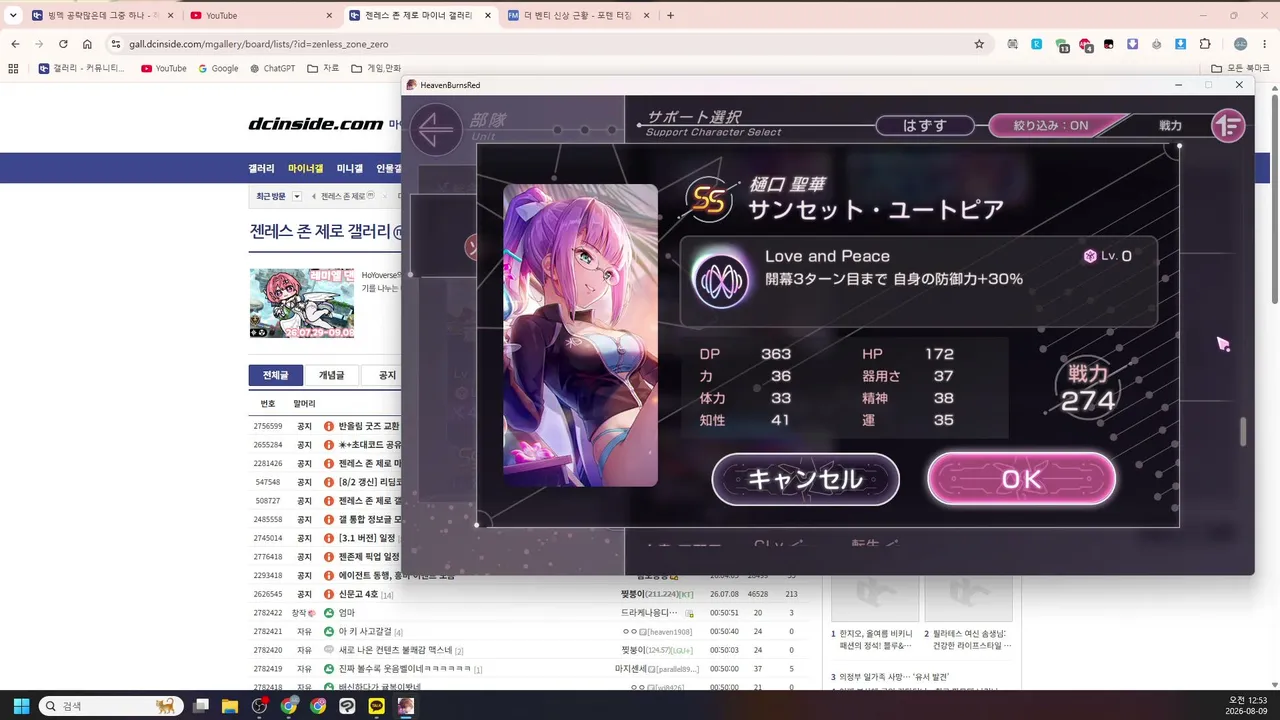Open the 자료 bookmark folder

(323, 68)
